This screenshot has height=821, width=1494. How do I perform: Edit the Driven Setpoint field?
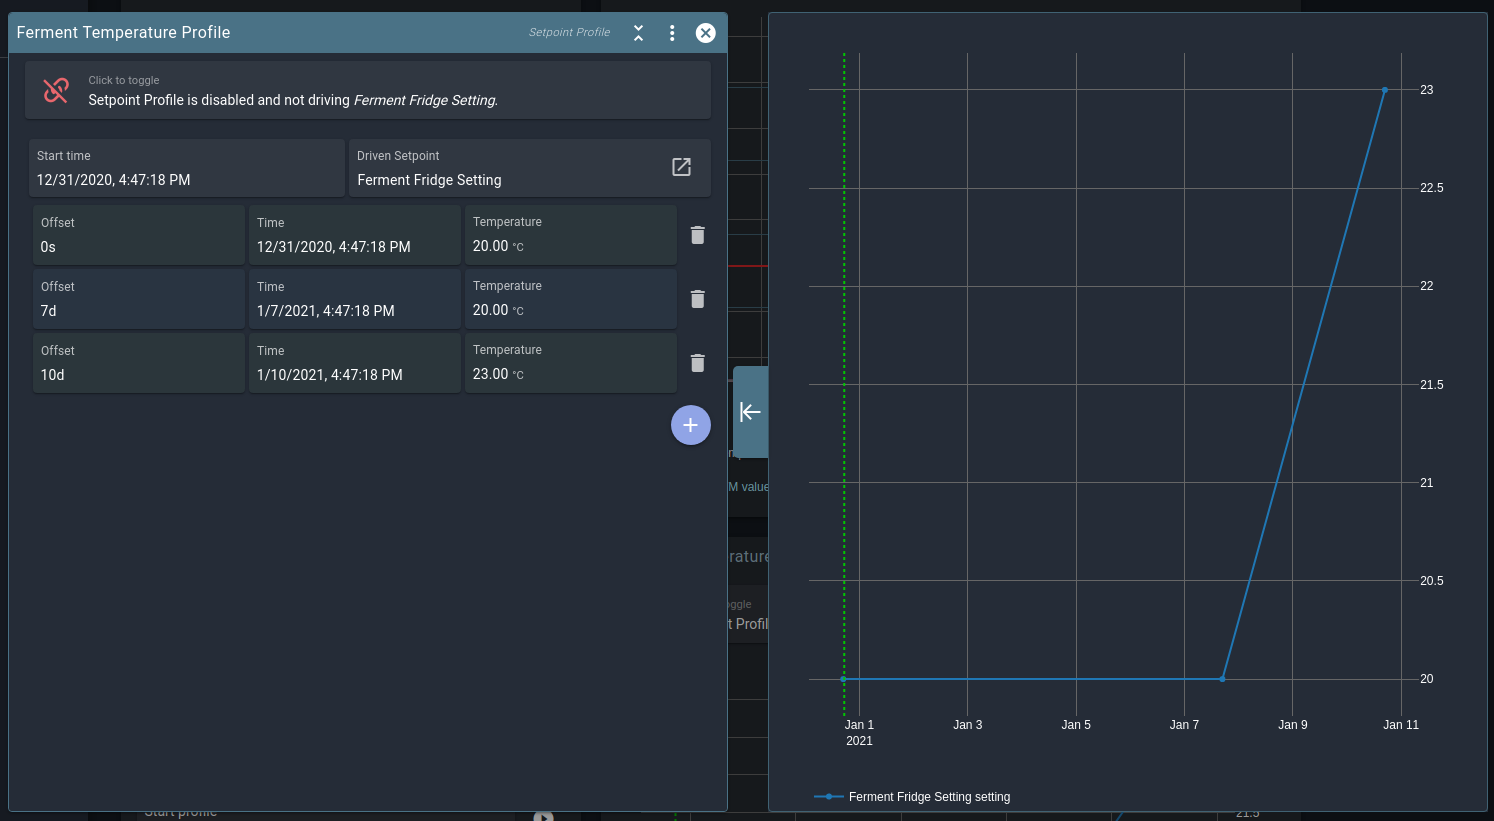pyautogui.click(x=530, y=168)
